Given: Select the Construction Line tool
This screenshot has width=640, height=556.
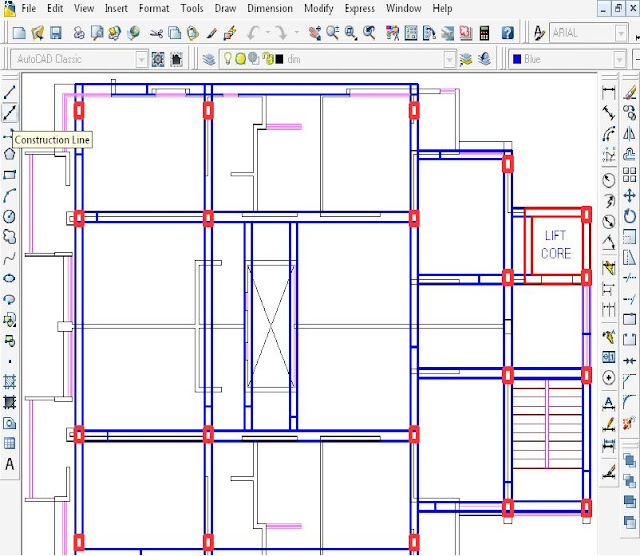Looking at the screenshot, I should (9, 112).
